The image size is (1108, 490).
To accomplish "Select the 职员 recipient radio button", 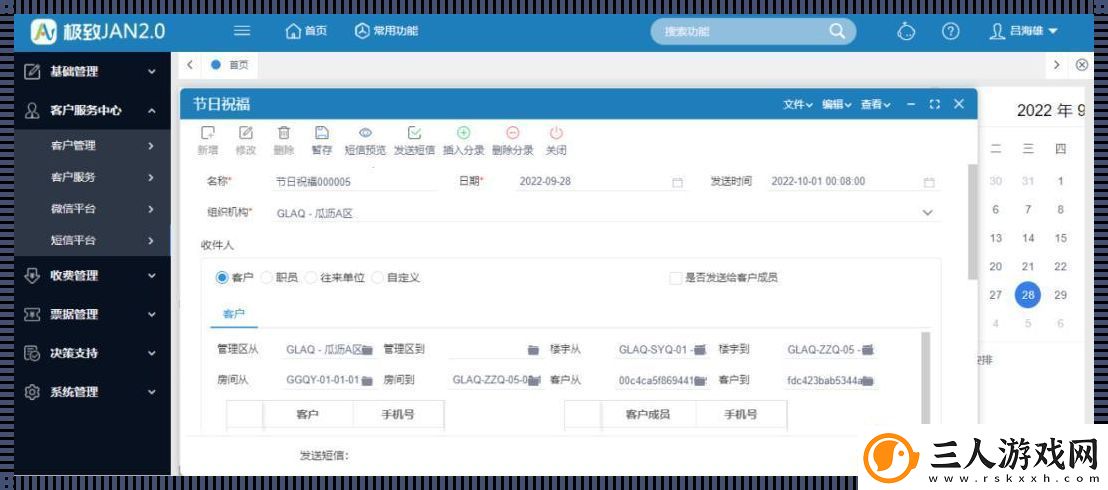I will click(266, 278).
